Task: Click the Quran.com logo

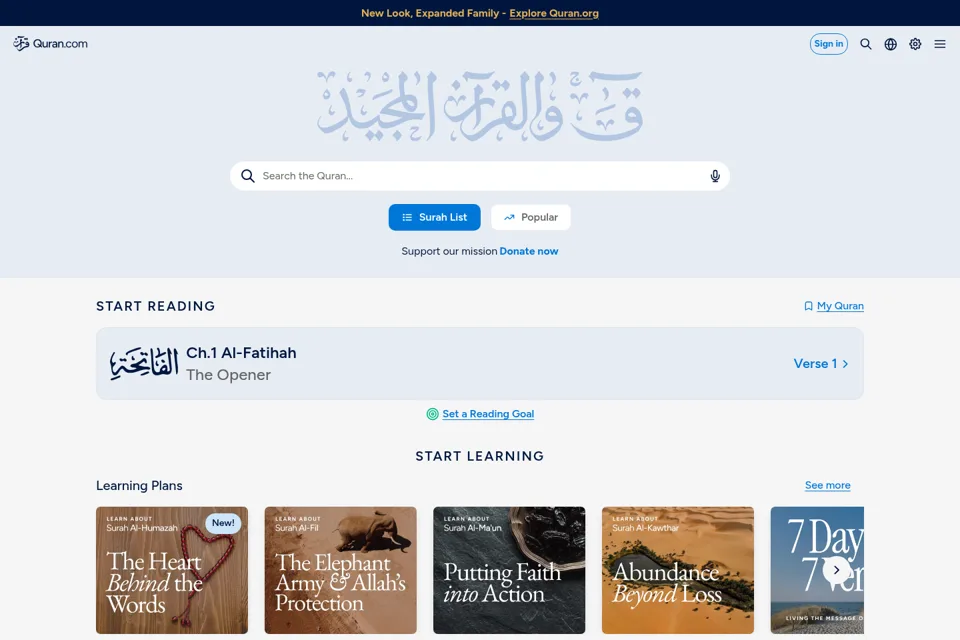Action: point(50,43)
